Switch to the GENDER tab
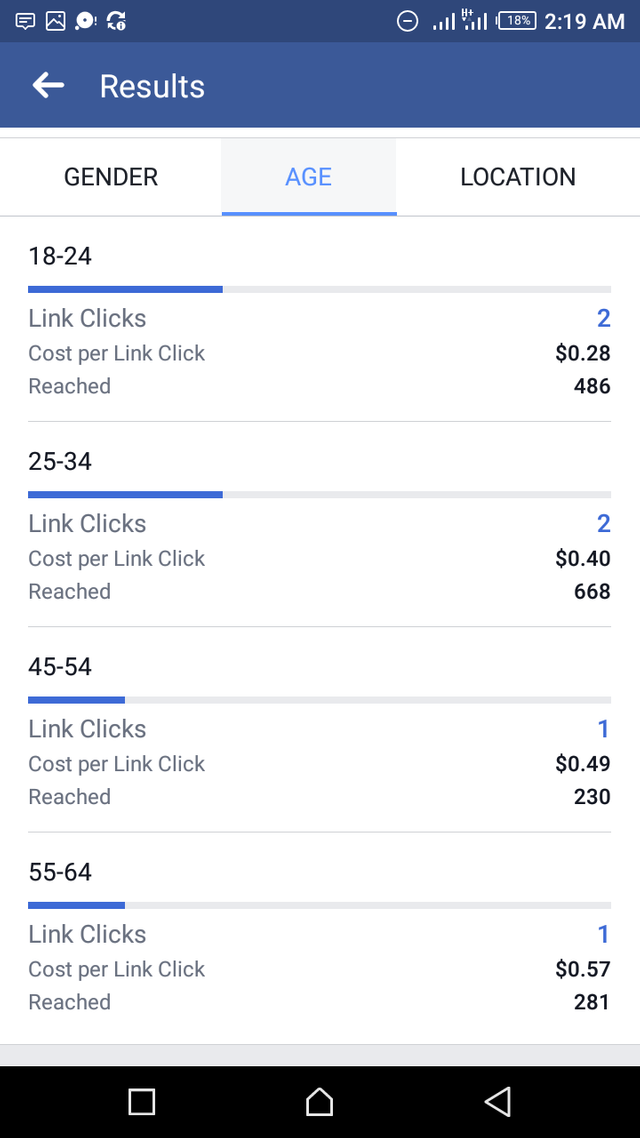The height and width of the screenshot is (1138, 640). pos(111,177)
